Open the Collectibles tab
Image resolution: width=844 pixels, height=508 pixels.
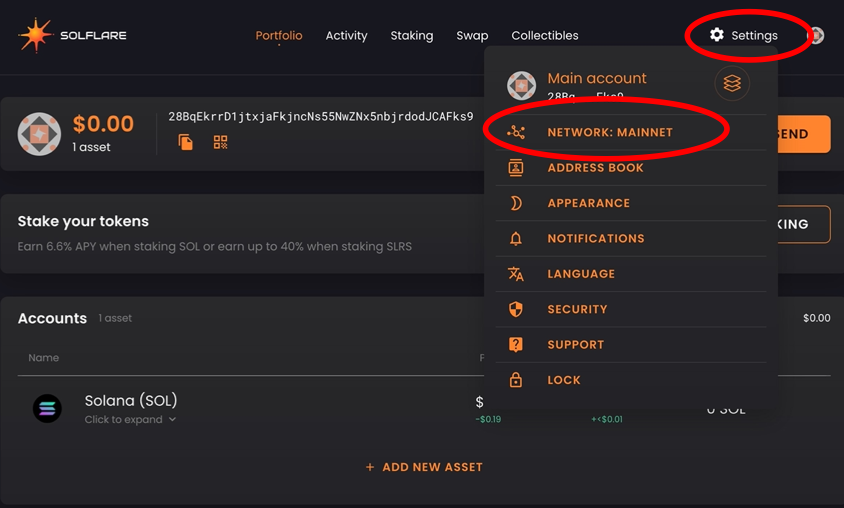pos(545,36)
